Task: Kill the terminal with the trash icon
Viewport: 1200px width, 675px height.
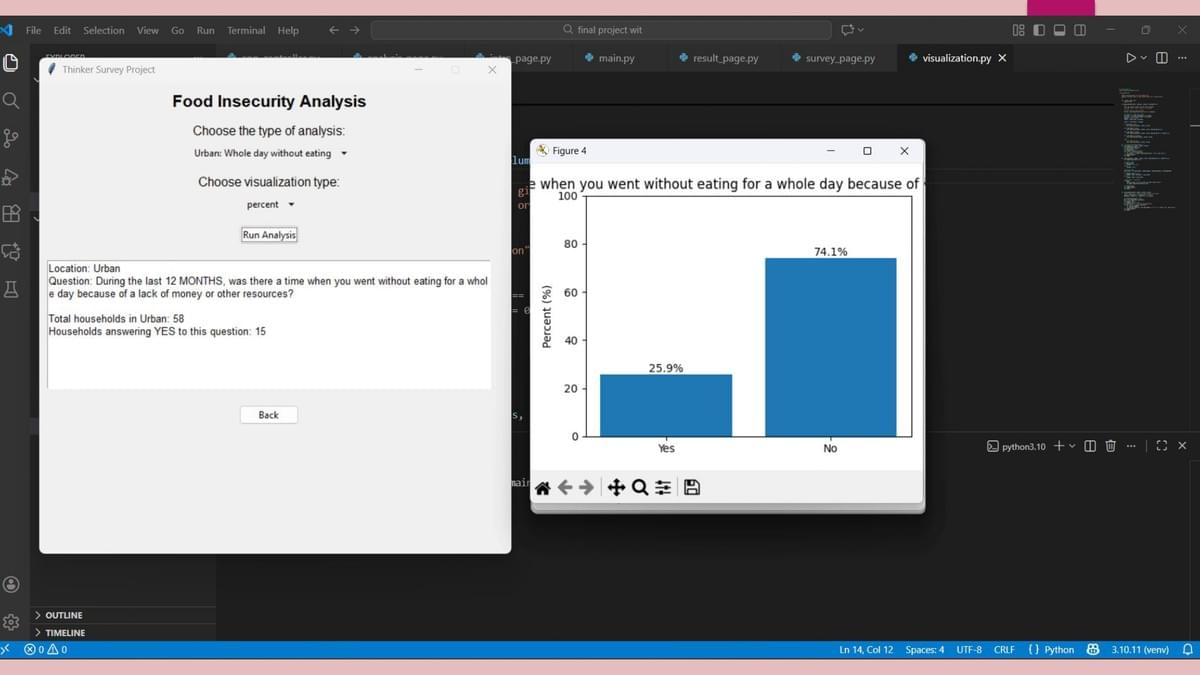Action: 1110,446
